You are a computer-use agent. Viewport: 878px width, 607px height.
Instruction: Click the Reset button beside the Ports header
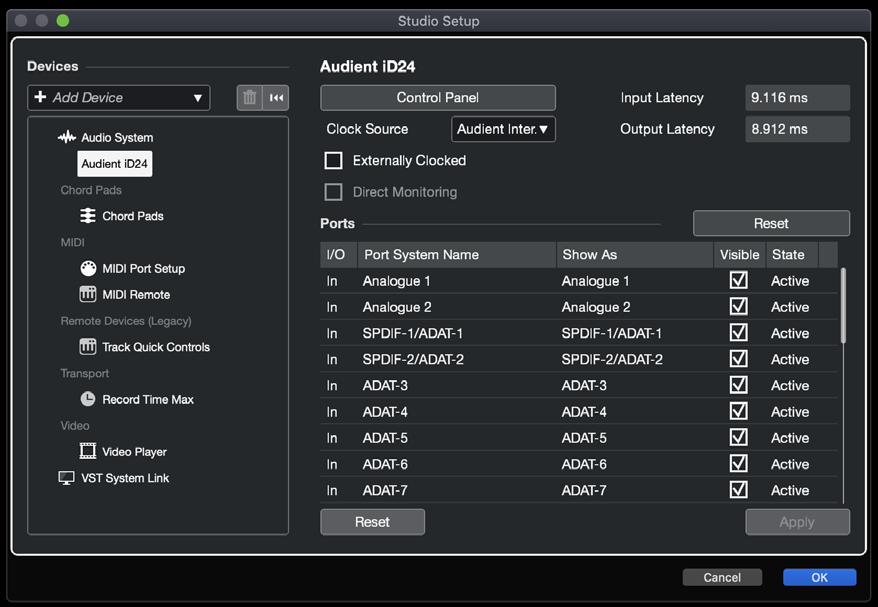771,223
